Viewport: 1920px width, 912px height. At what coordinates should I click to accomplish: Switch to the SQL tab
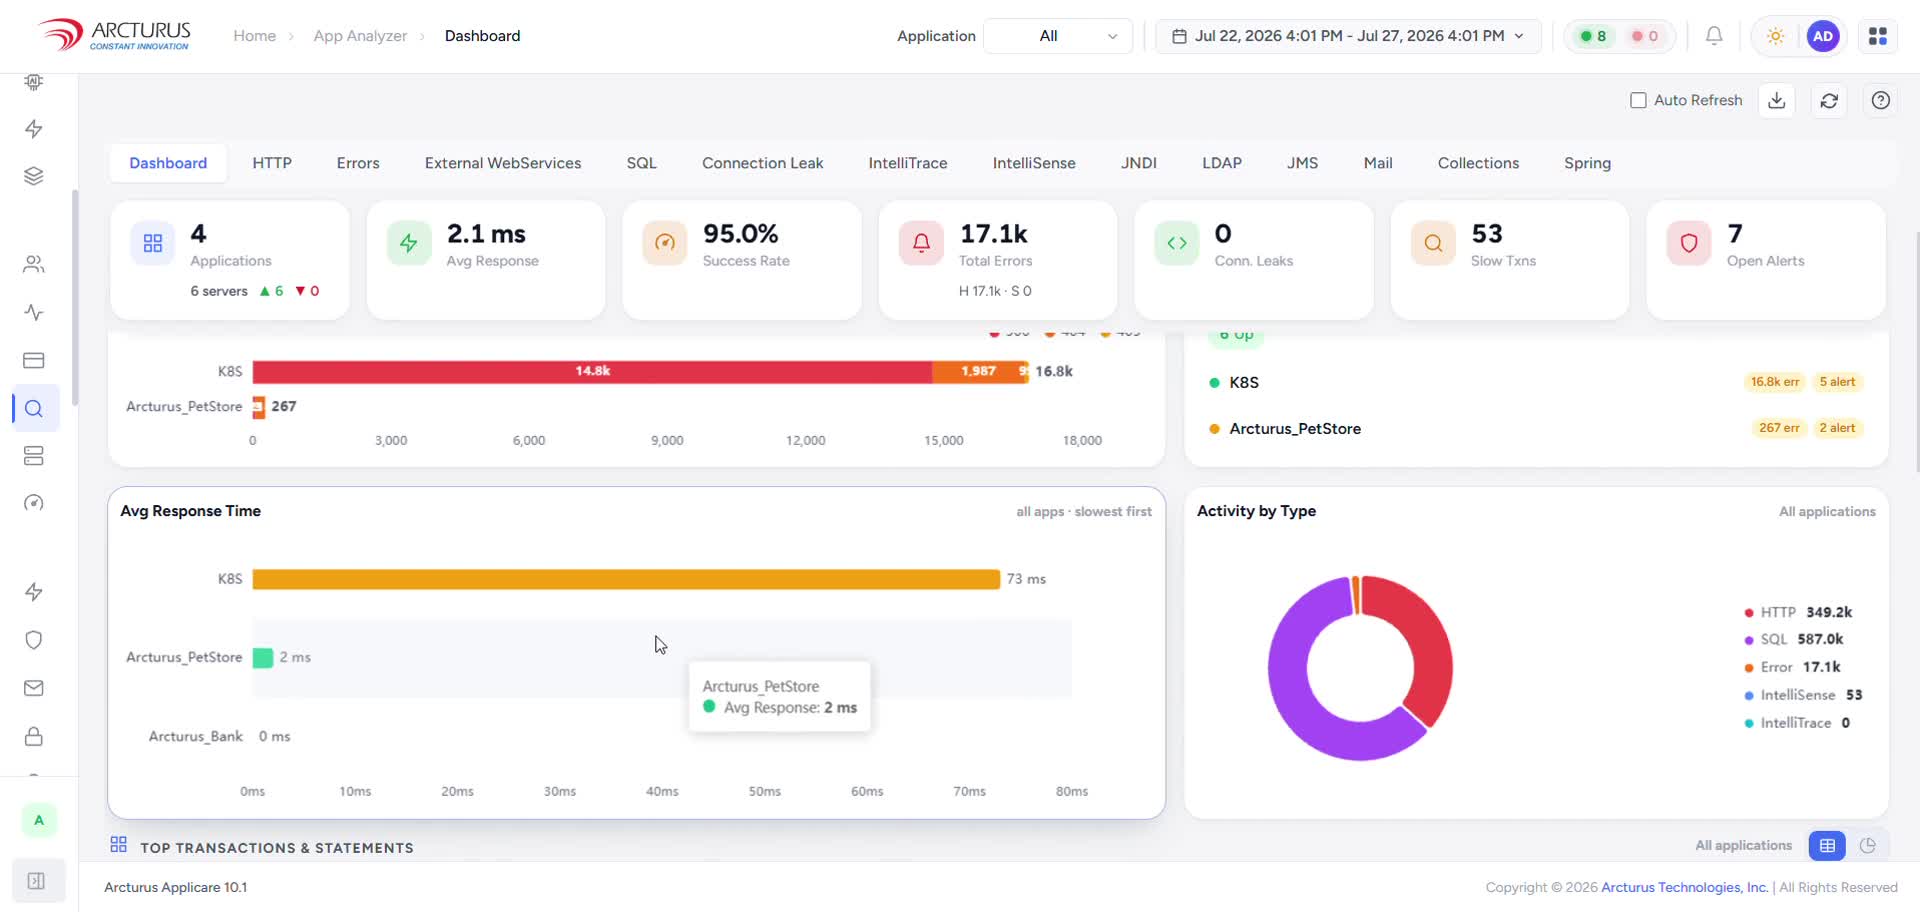tap(642, 163)
